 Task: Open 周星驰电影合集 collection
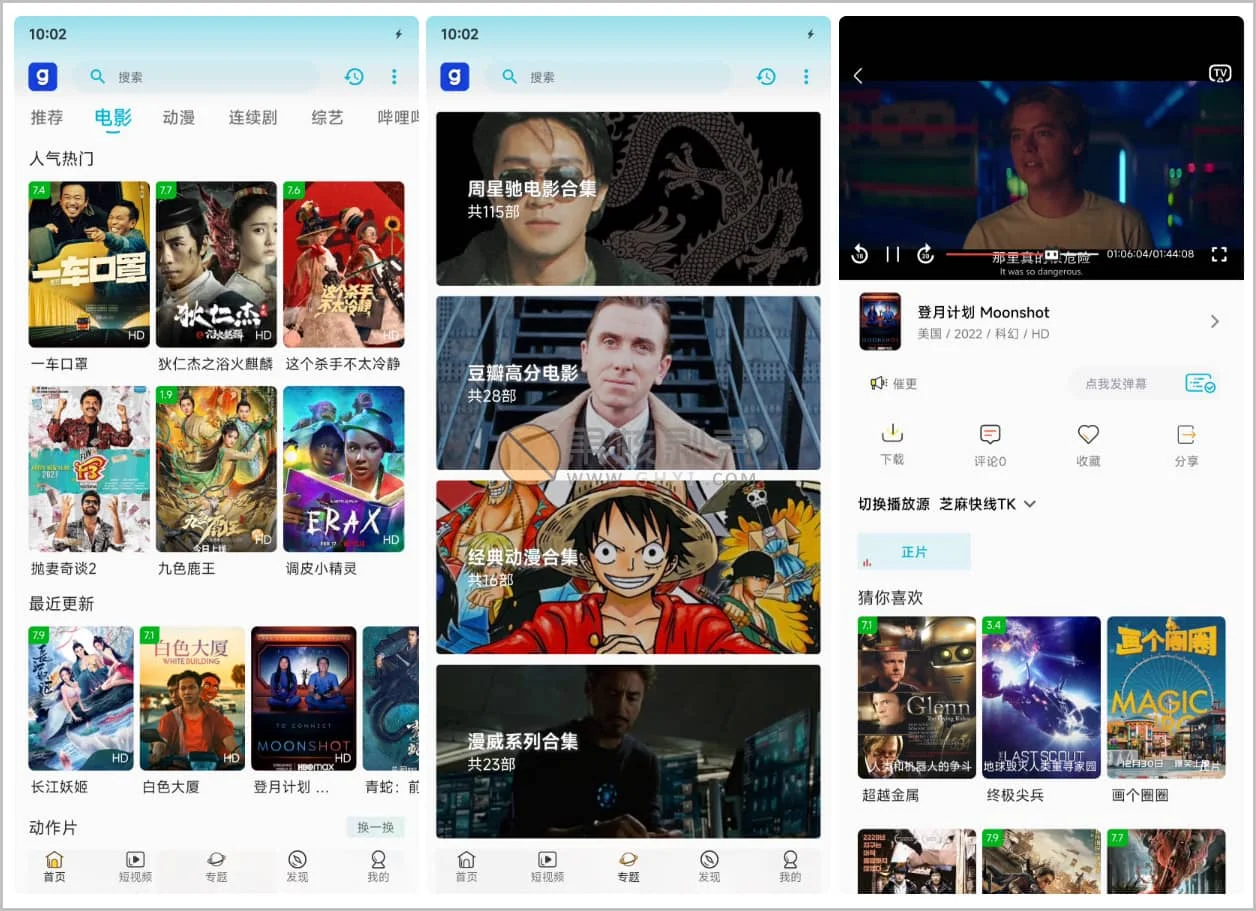click(x=628, y=198)
